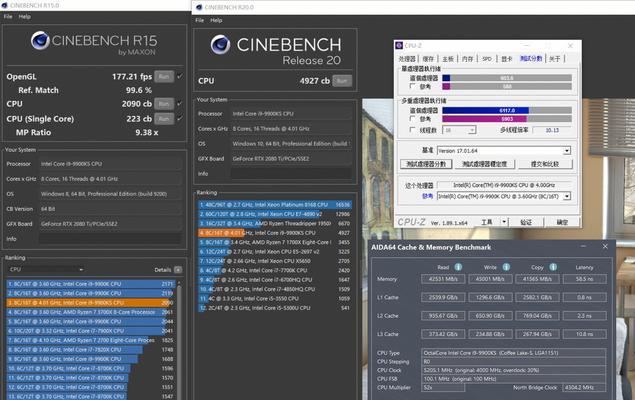This screenshot has height=400, width=635.
Task: Switch to the 关于 tab in CPU-Z
Action: click(x=554, y=59)
